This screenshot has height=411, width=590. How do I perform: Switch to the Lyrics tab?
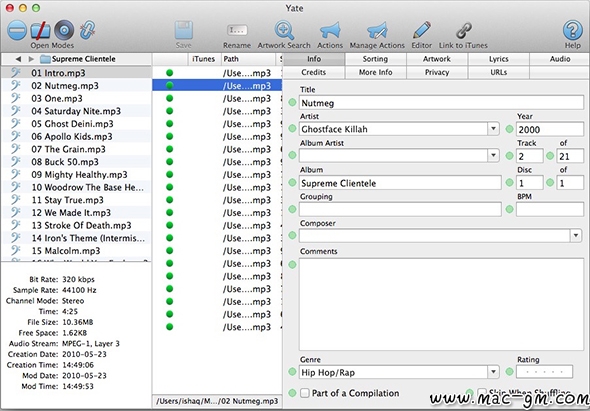[499, 59]
